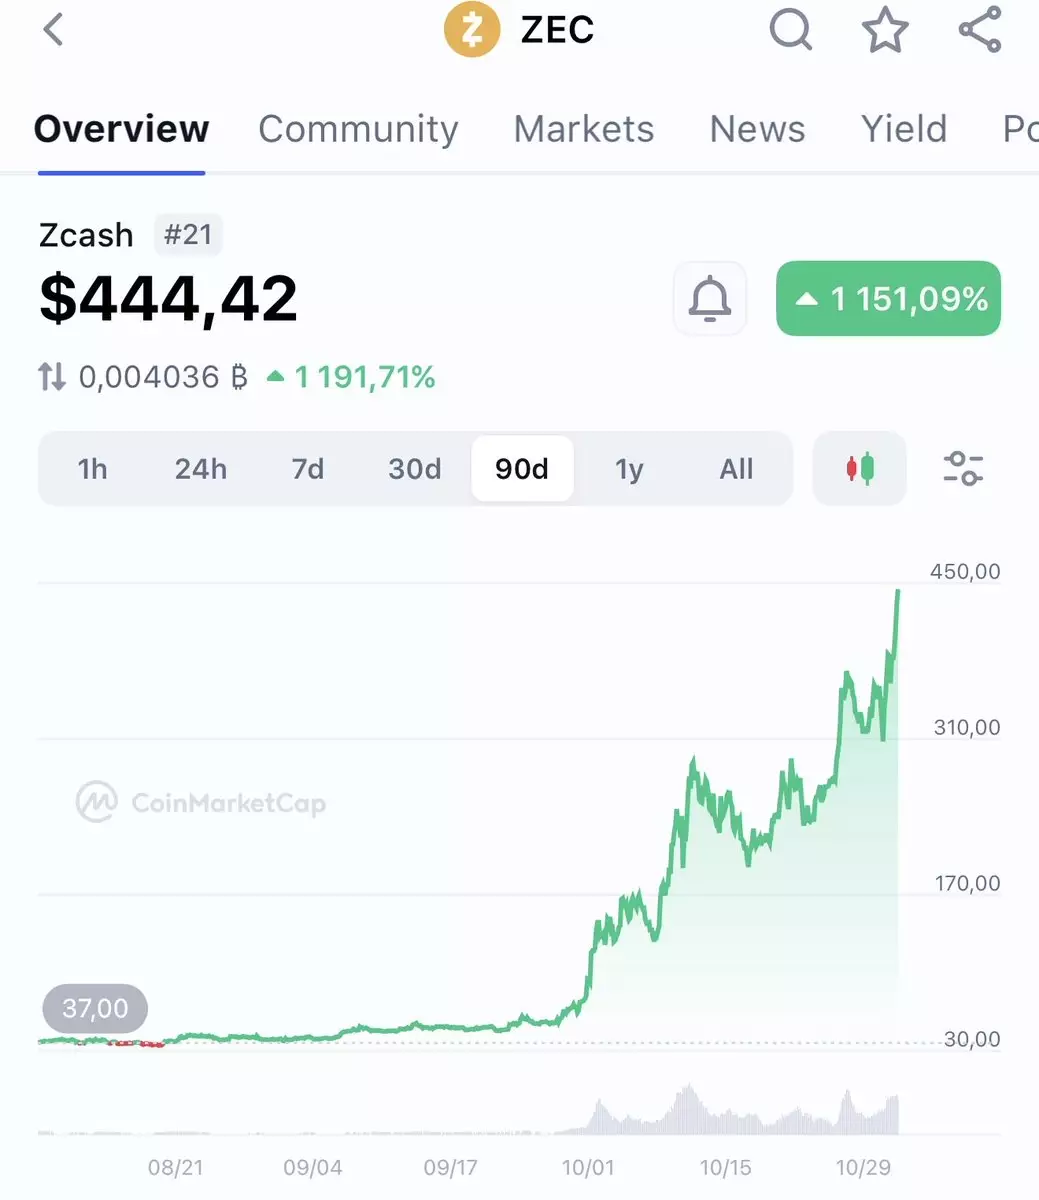Tap the #21 rank badge
1039x1200 pixels.
188,235
